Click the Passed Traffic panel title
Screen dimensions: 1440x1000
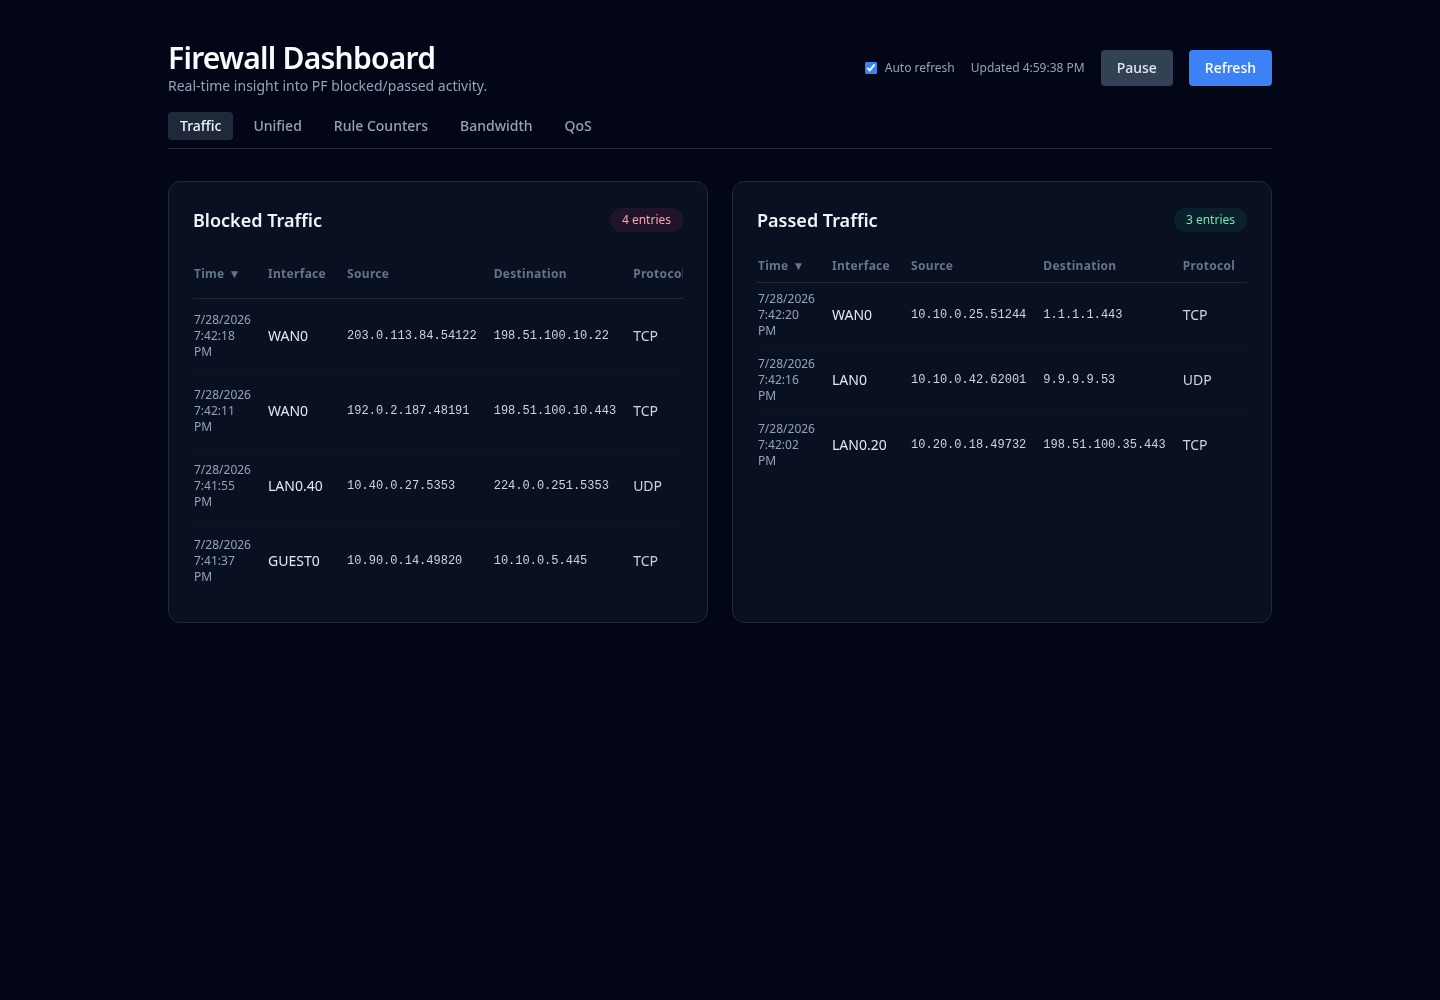(817, 221)
